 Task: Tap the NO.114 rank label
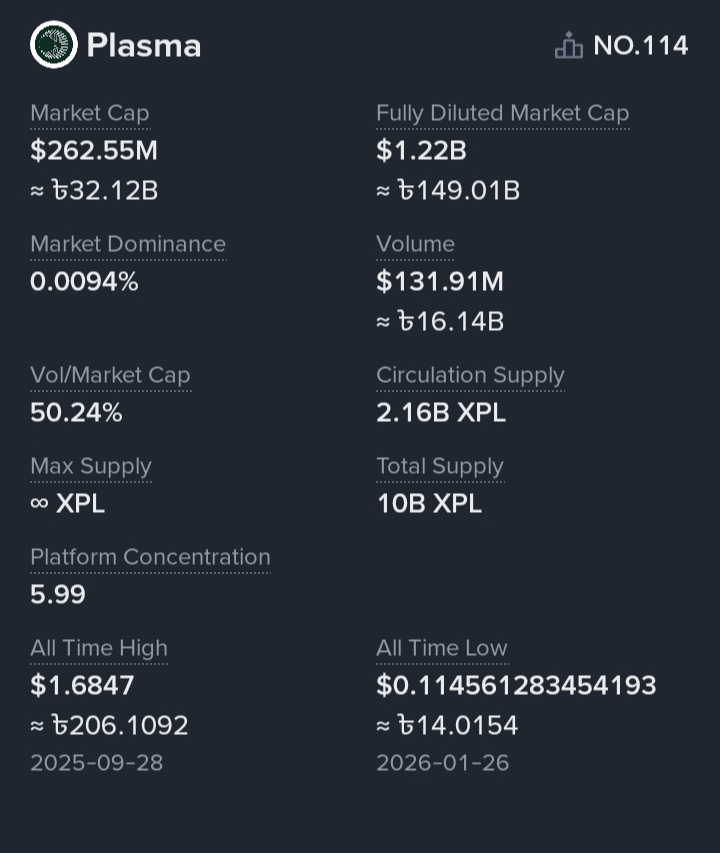[x=640, y=46]
